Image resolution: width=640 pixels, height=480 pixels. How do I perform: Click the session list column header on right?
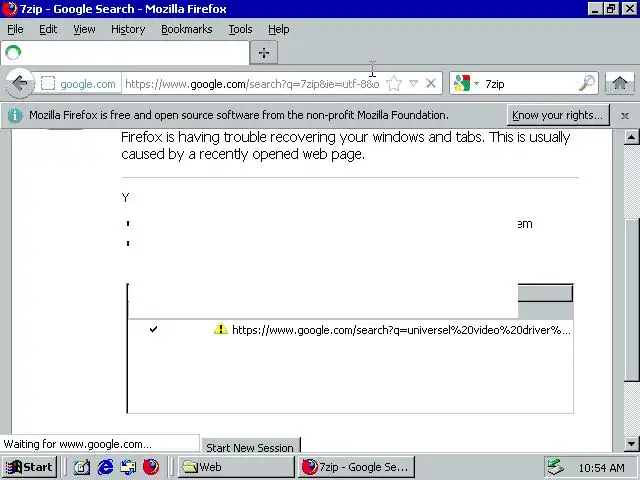[x=545, y=293]
